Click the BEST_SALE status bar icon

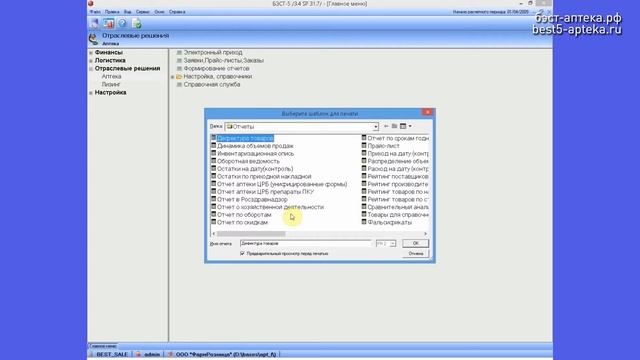(x=91, y=354)
